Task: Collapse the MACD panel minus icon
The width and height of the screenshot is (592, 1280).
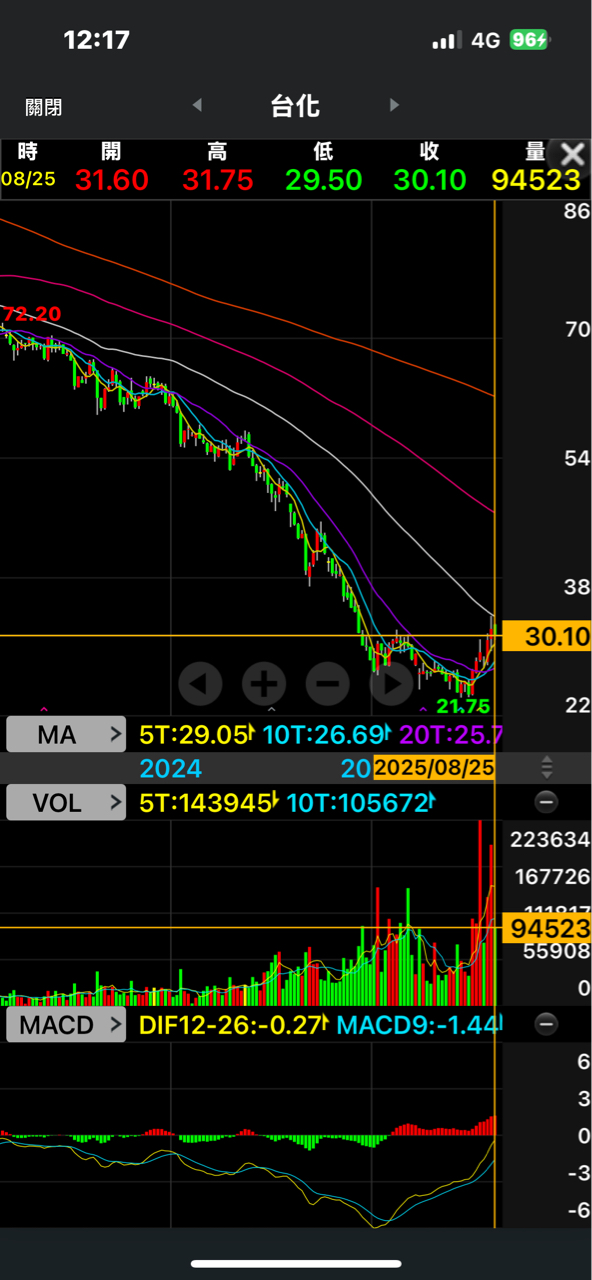Action: point(546,1024)
